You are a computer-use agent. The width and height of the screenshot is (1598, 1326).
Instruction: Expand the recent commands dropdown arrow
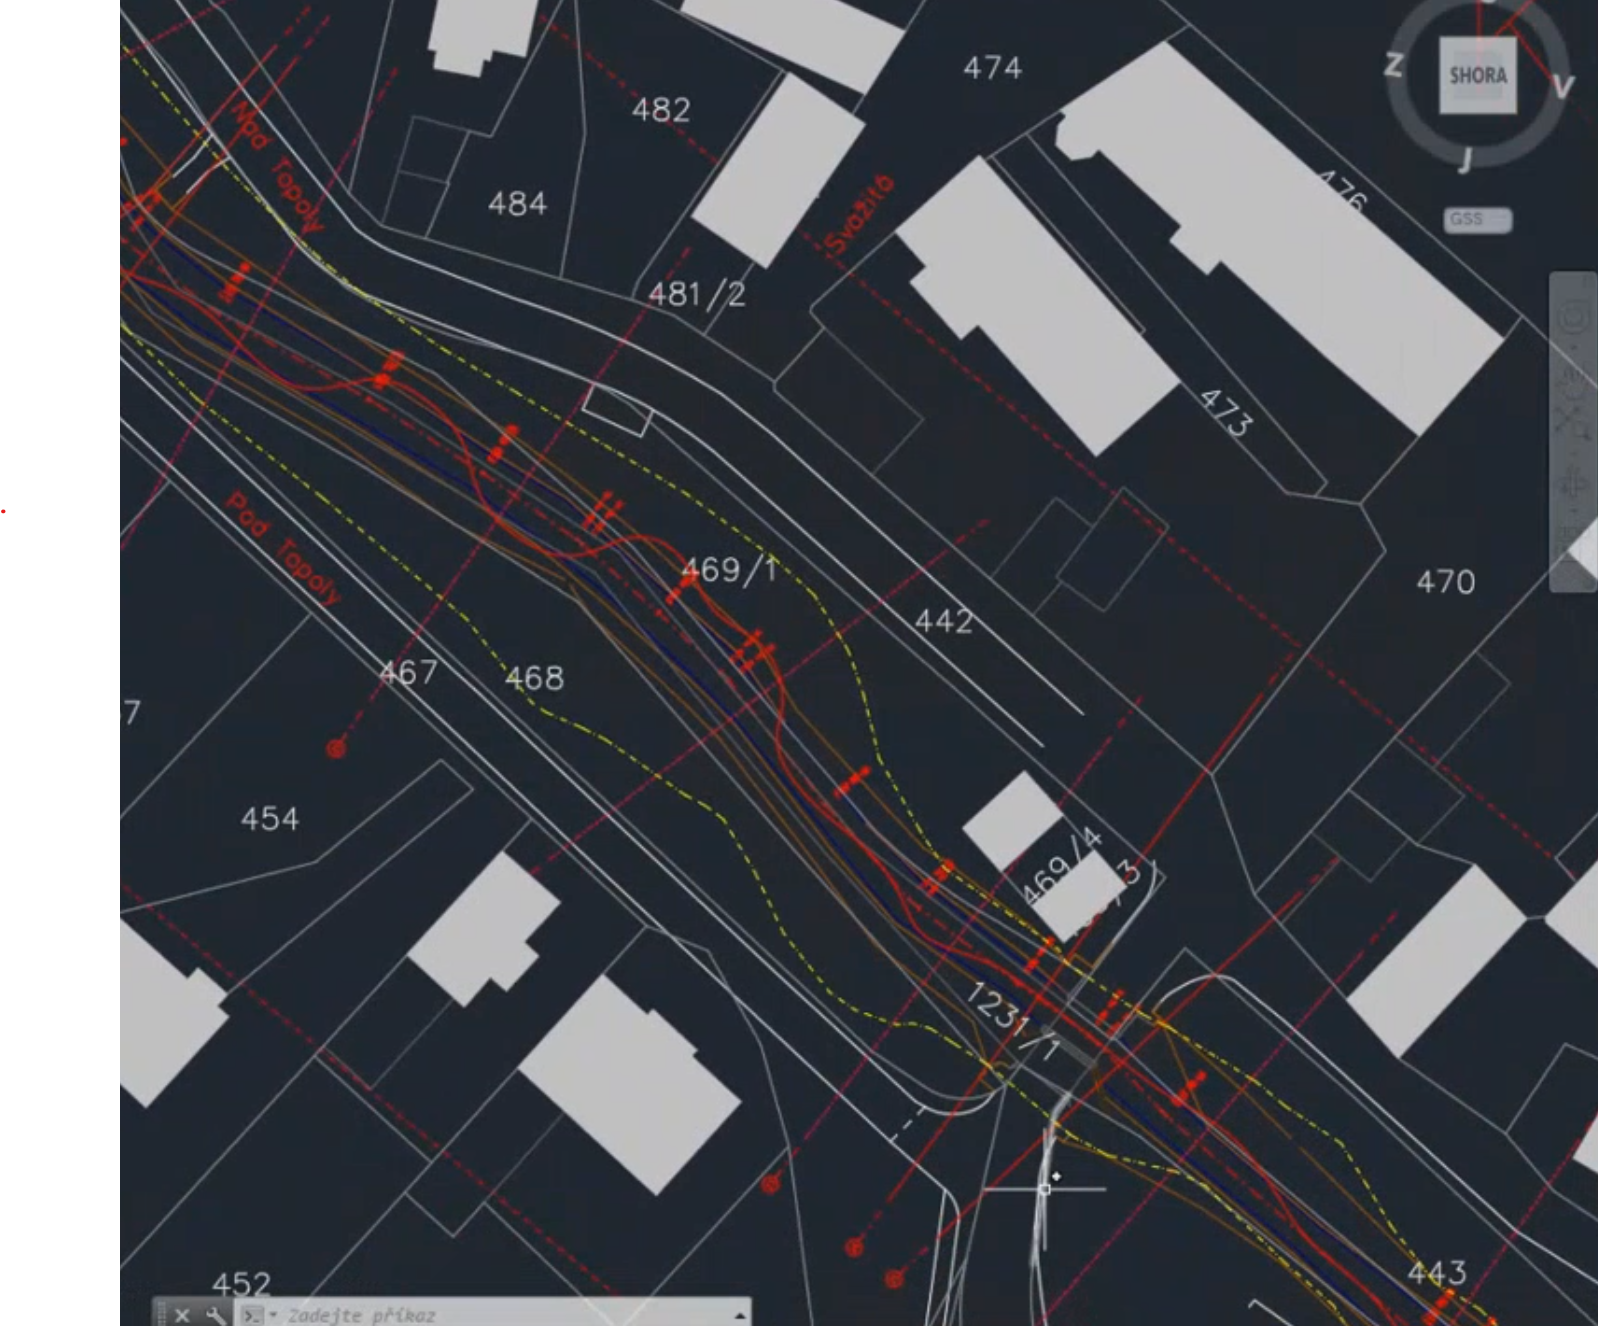pos(273,1314)
